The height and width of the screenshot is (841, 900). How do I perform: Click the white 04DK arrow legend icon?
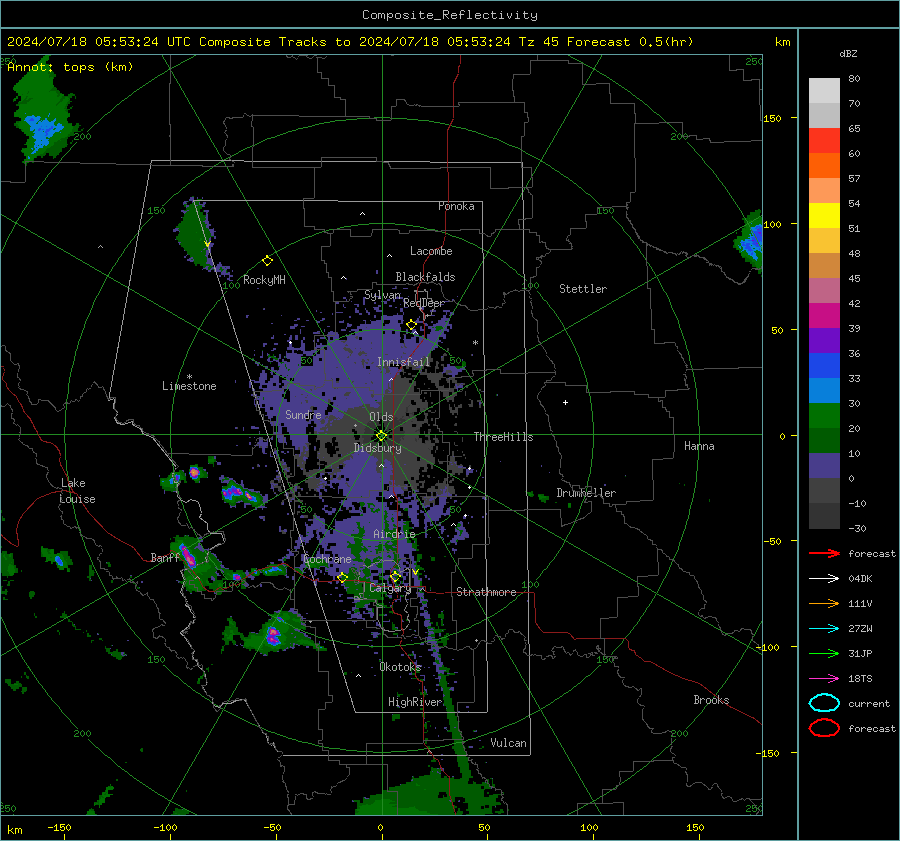(824, 578)
